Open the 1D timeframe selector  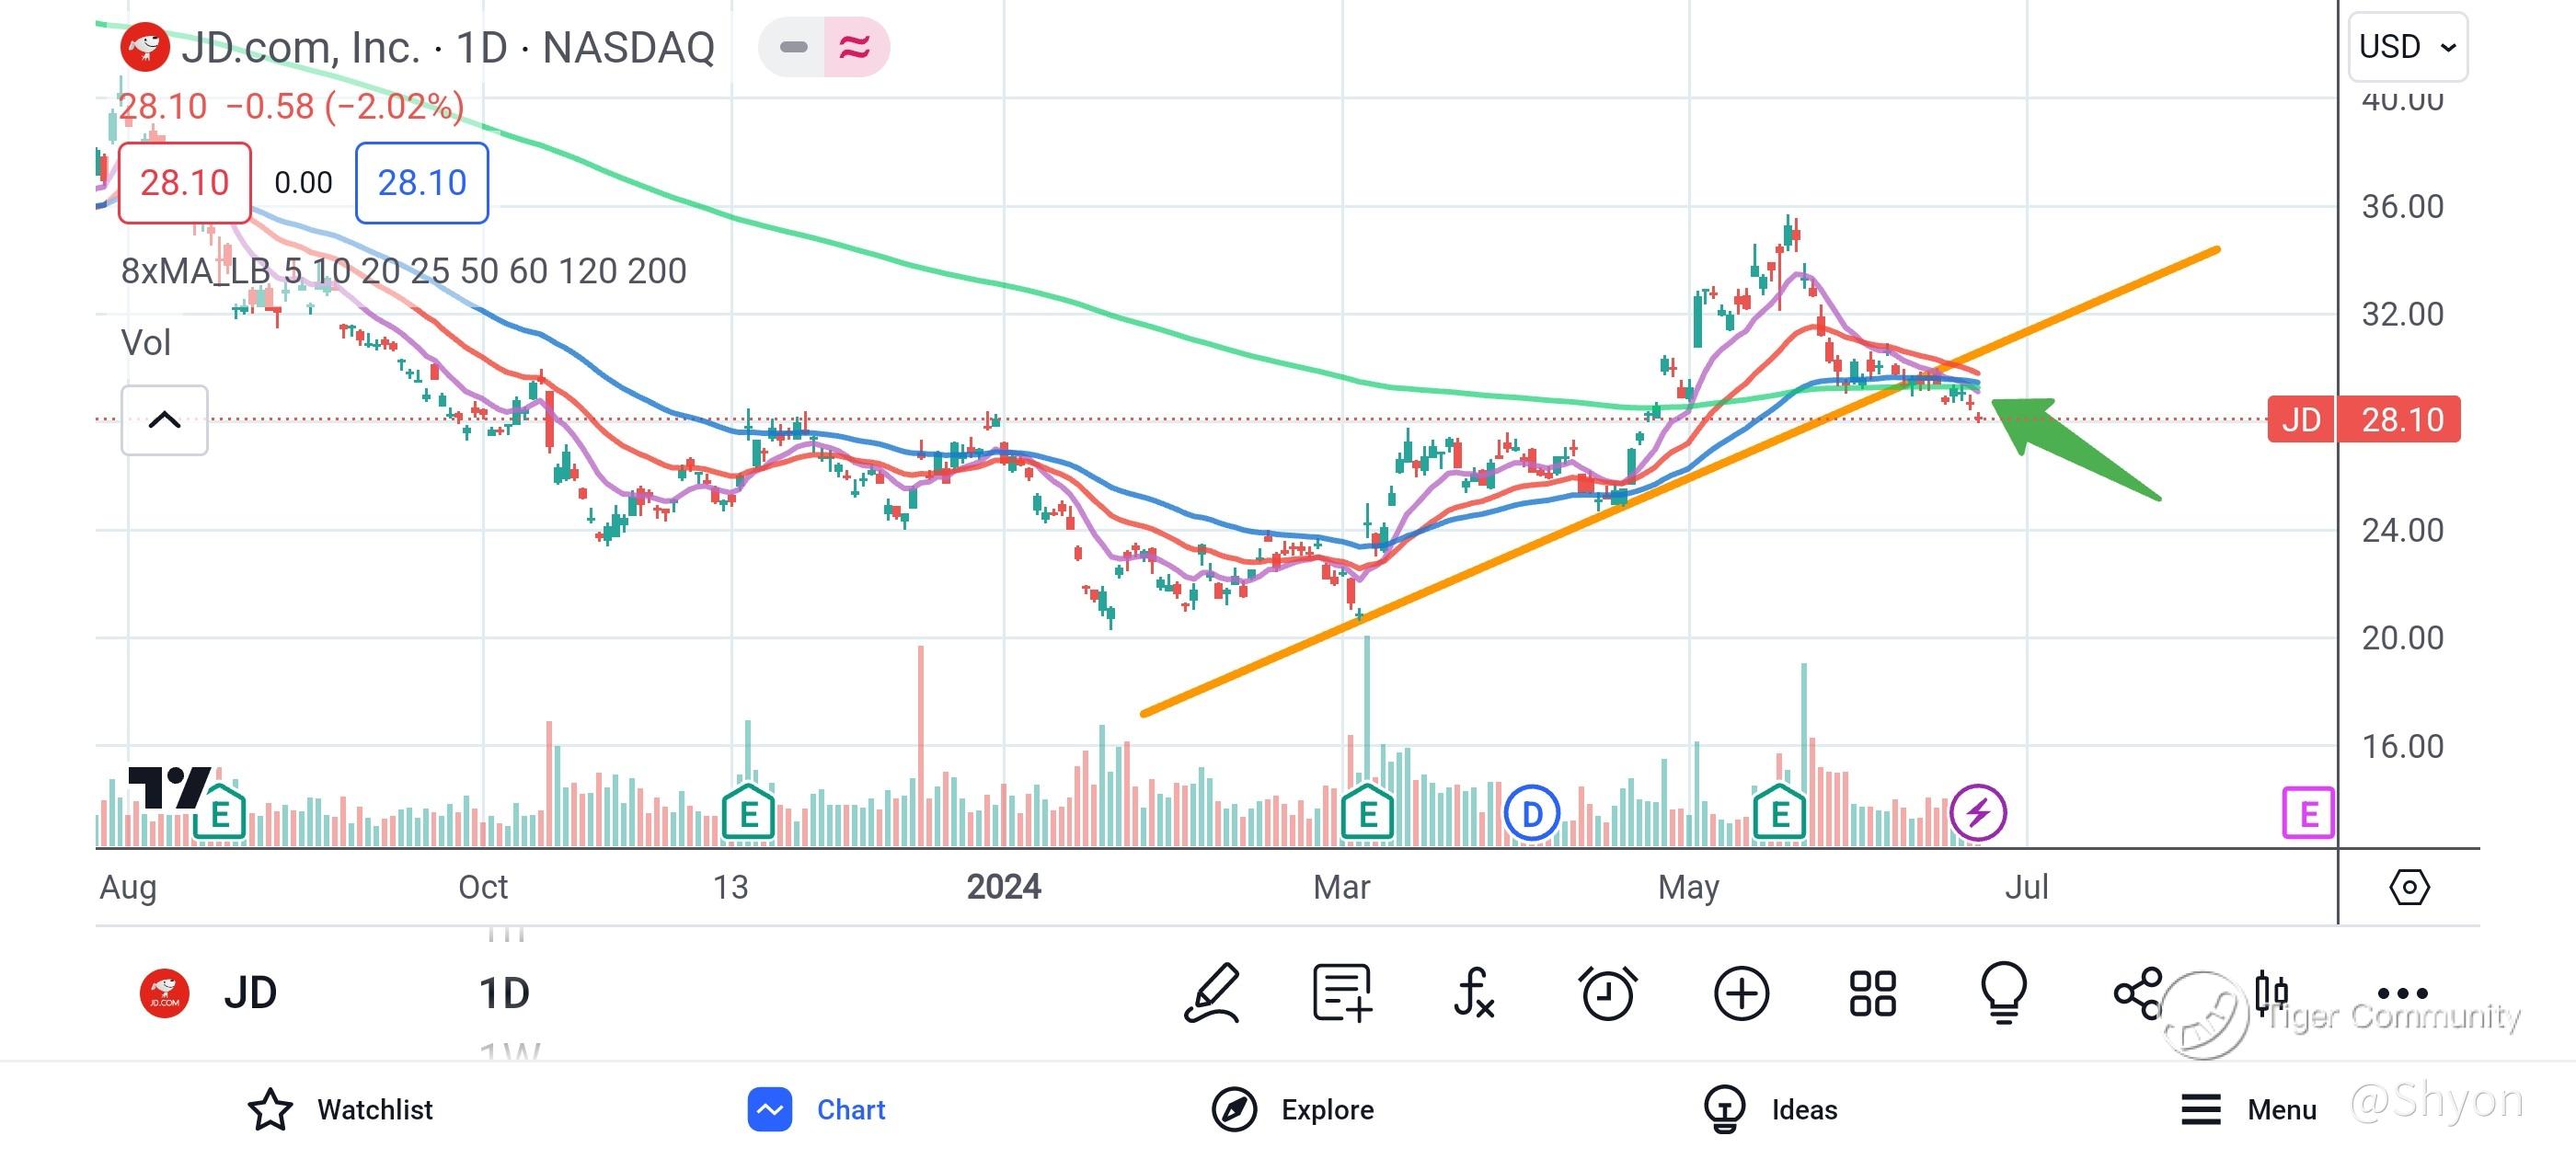click(x=504, y=993)
